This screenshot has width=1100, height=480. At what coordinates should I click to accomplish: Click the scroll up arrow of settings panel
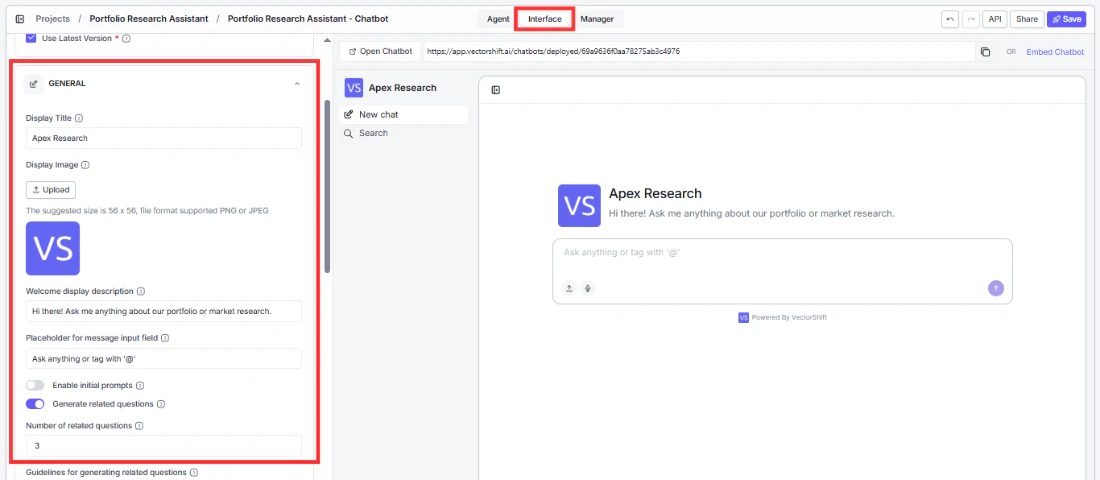327,39
